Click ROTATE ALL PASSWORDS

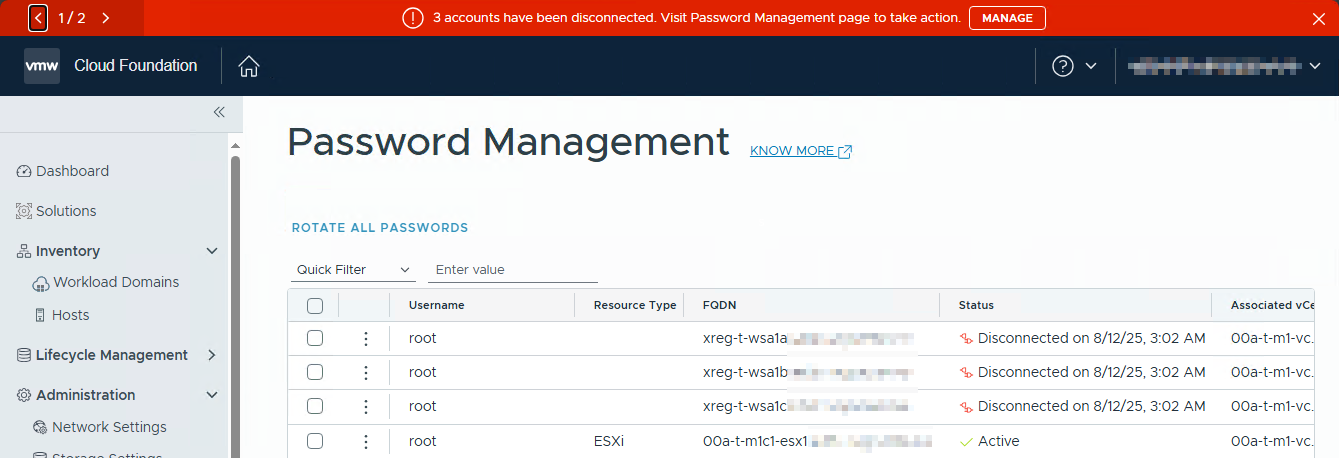380,228
